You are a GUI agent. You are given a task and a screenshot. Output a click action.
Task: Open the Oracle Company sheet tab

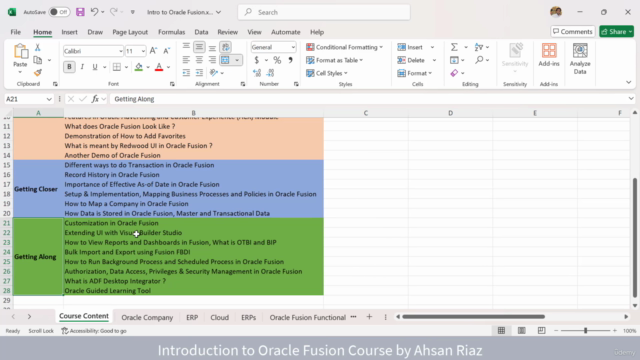pos(147,317)
